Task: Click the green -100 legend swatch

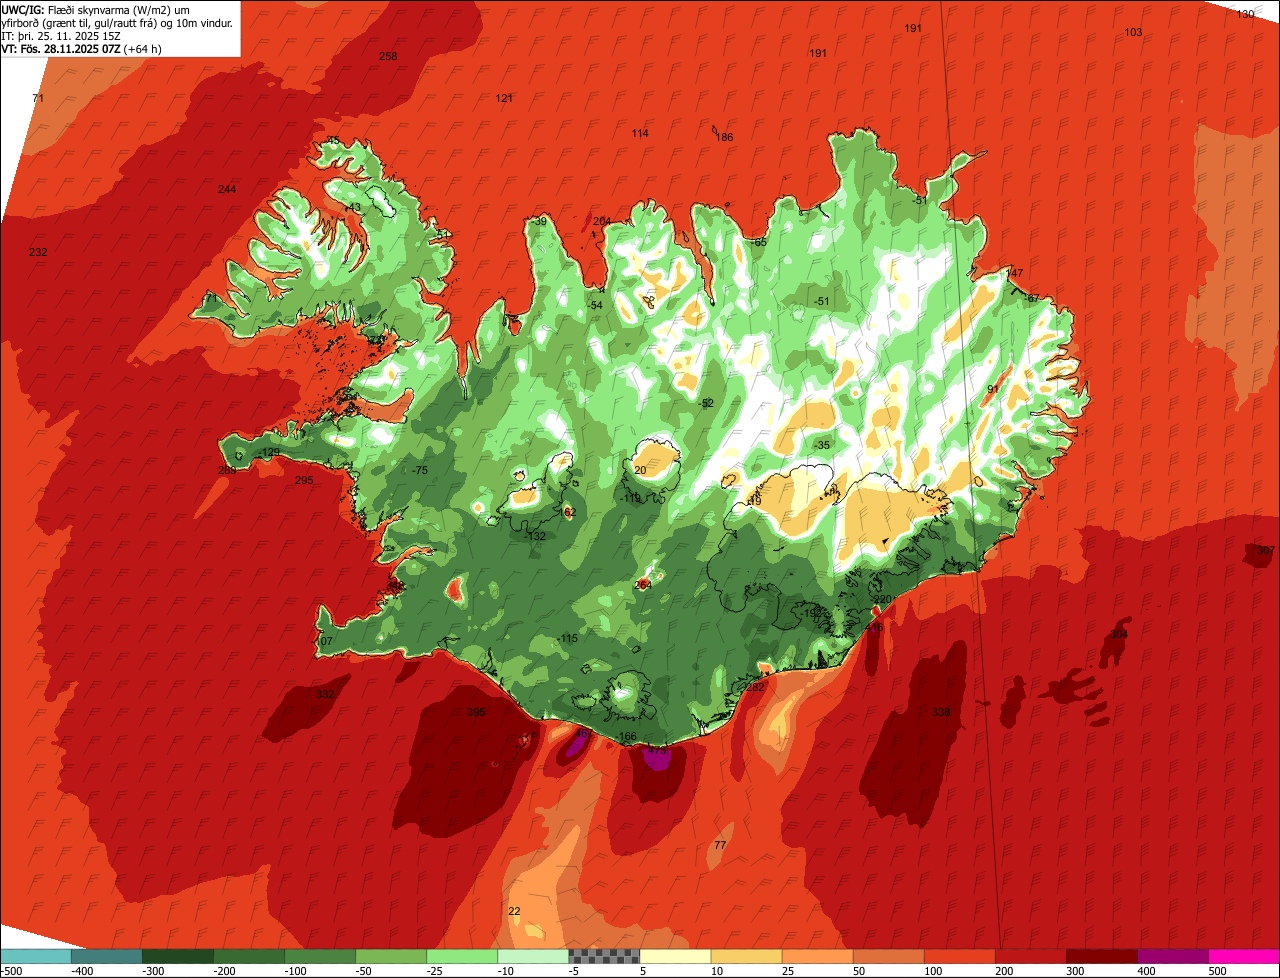Action: [x=319, y=956]
